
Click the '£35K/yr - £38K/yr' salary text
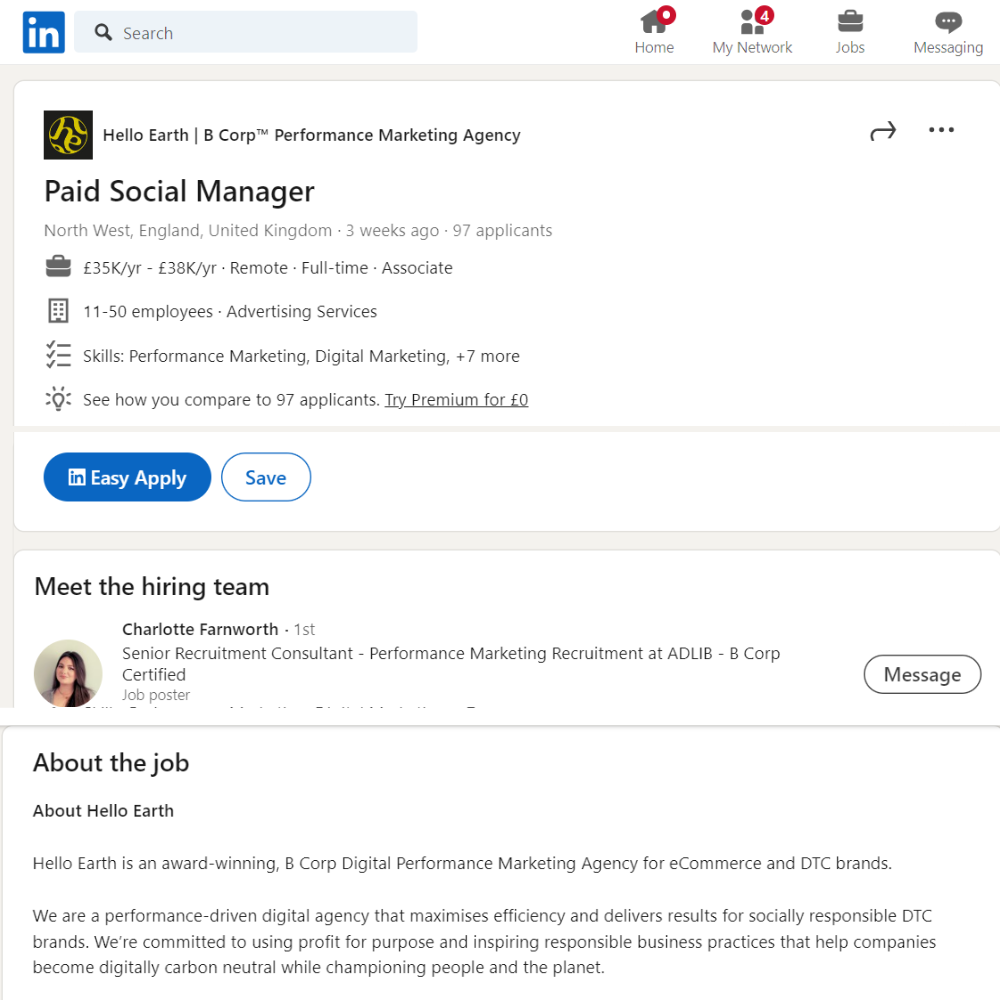(x=150, y=268)
